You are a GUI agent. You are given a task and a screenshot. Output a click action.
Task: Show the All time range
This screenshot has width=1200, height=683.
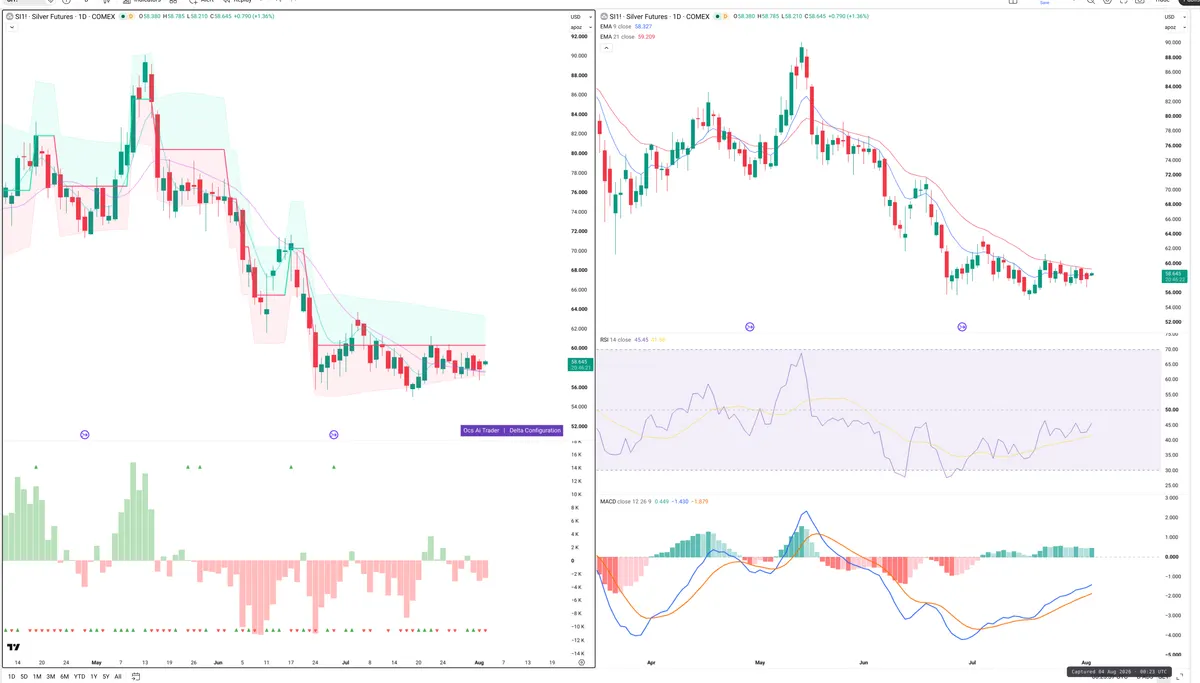[118, 677]
